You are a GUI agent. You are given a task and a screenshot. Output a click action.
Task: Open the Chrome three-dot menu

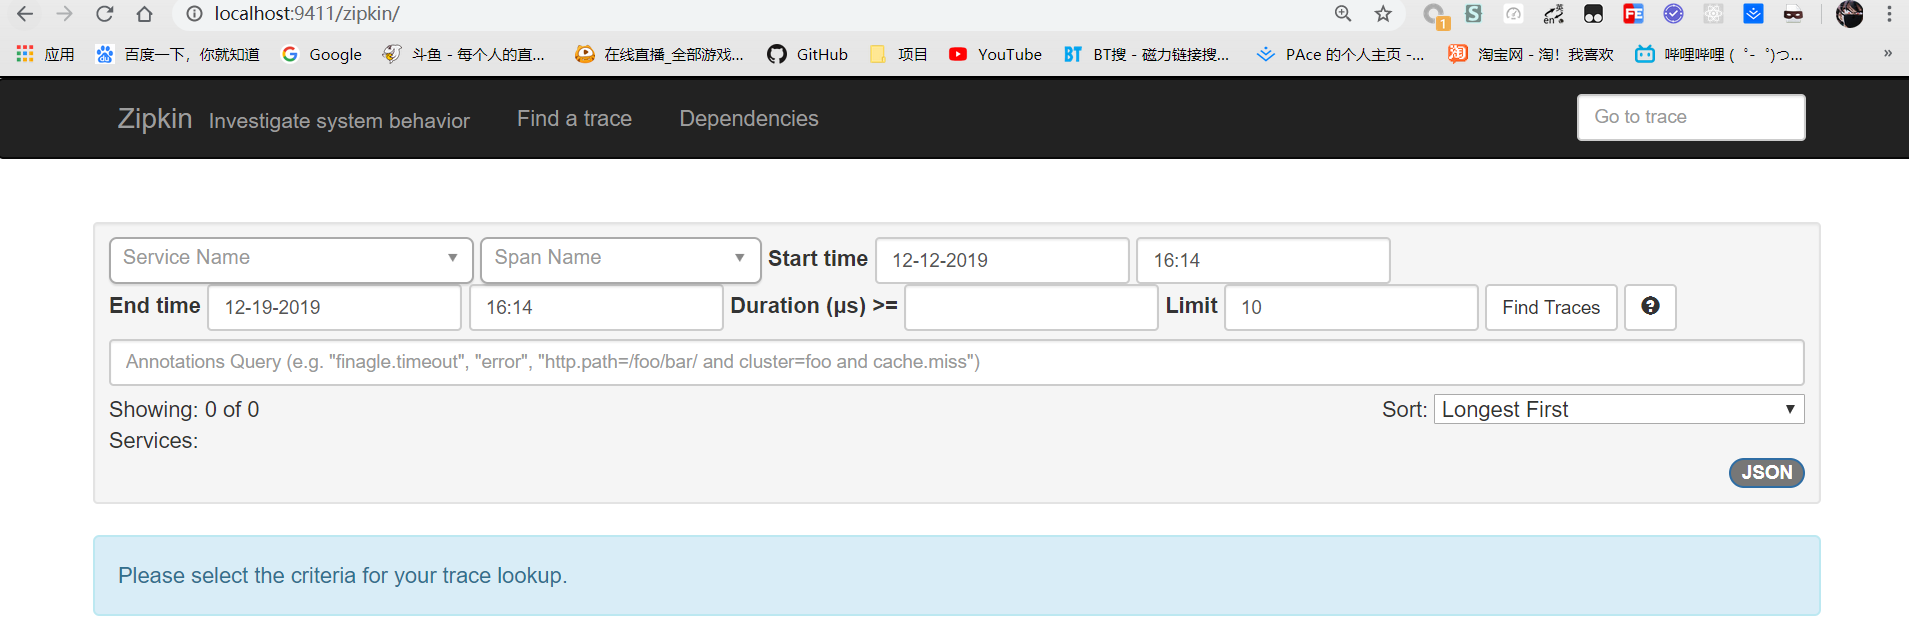point(1889,14)
